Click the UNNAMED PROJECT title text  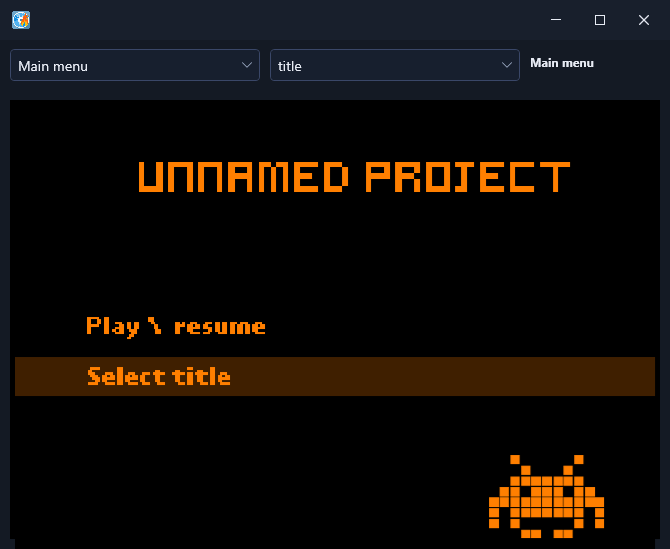point(354,177)
